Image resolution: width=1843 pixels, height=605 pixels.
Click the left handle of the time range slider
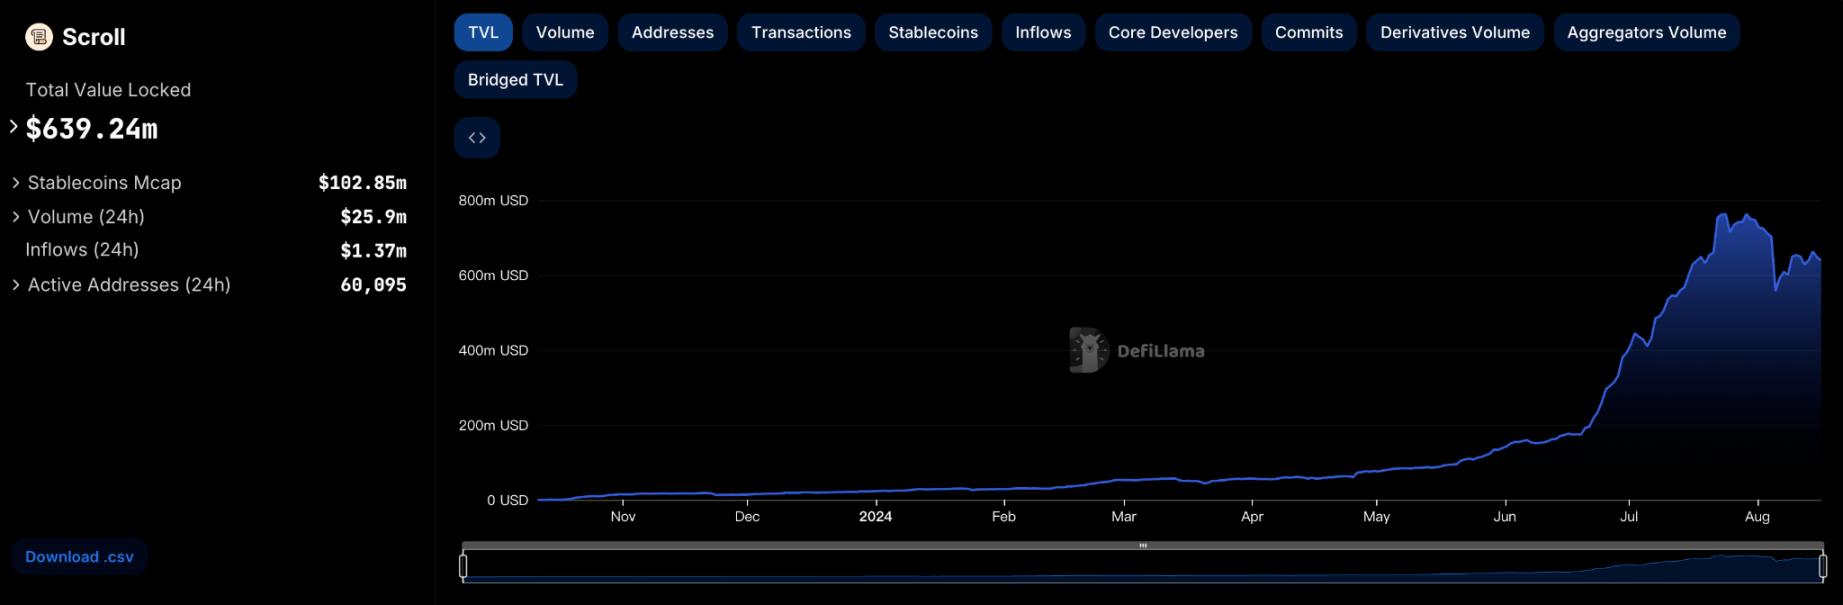coord(463,566)
